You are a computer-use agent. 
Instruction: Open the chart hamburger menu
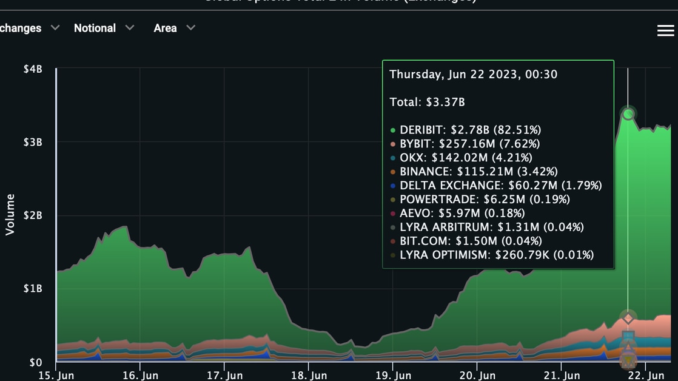(x=665, y=30)
